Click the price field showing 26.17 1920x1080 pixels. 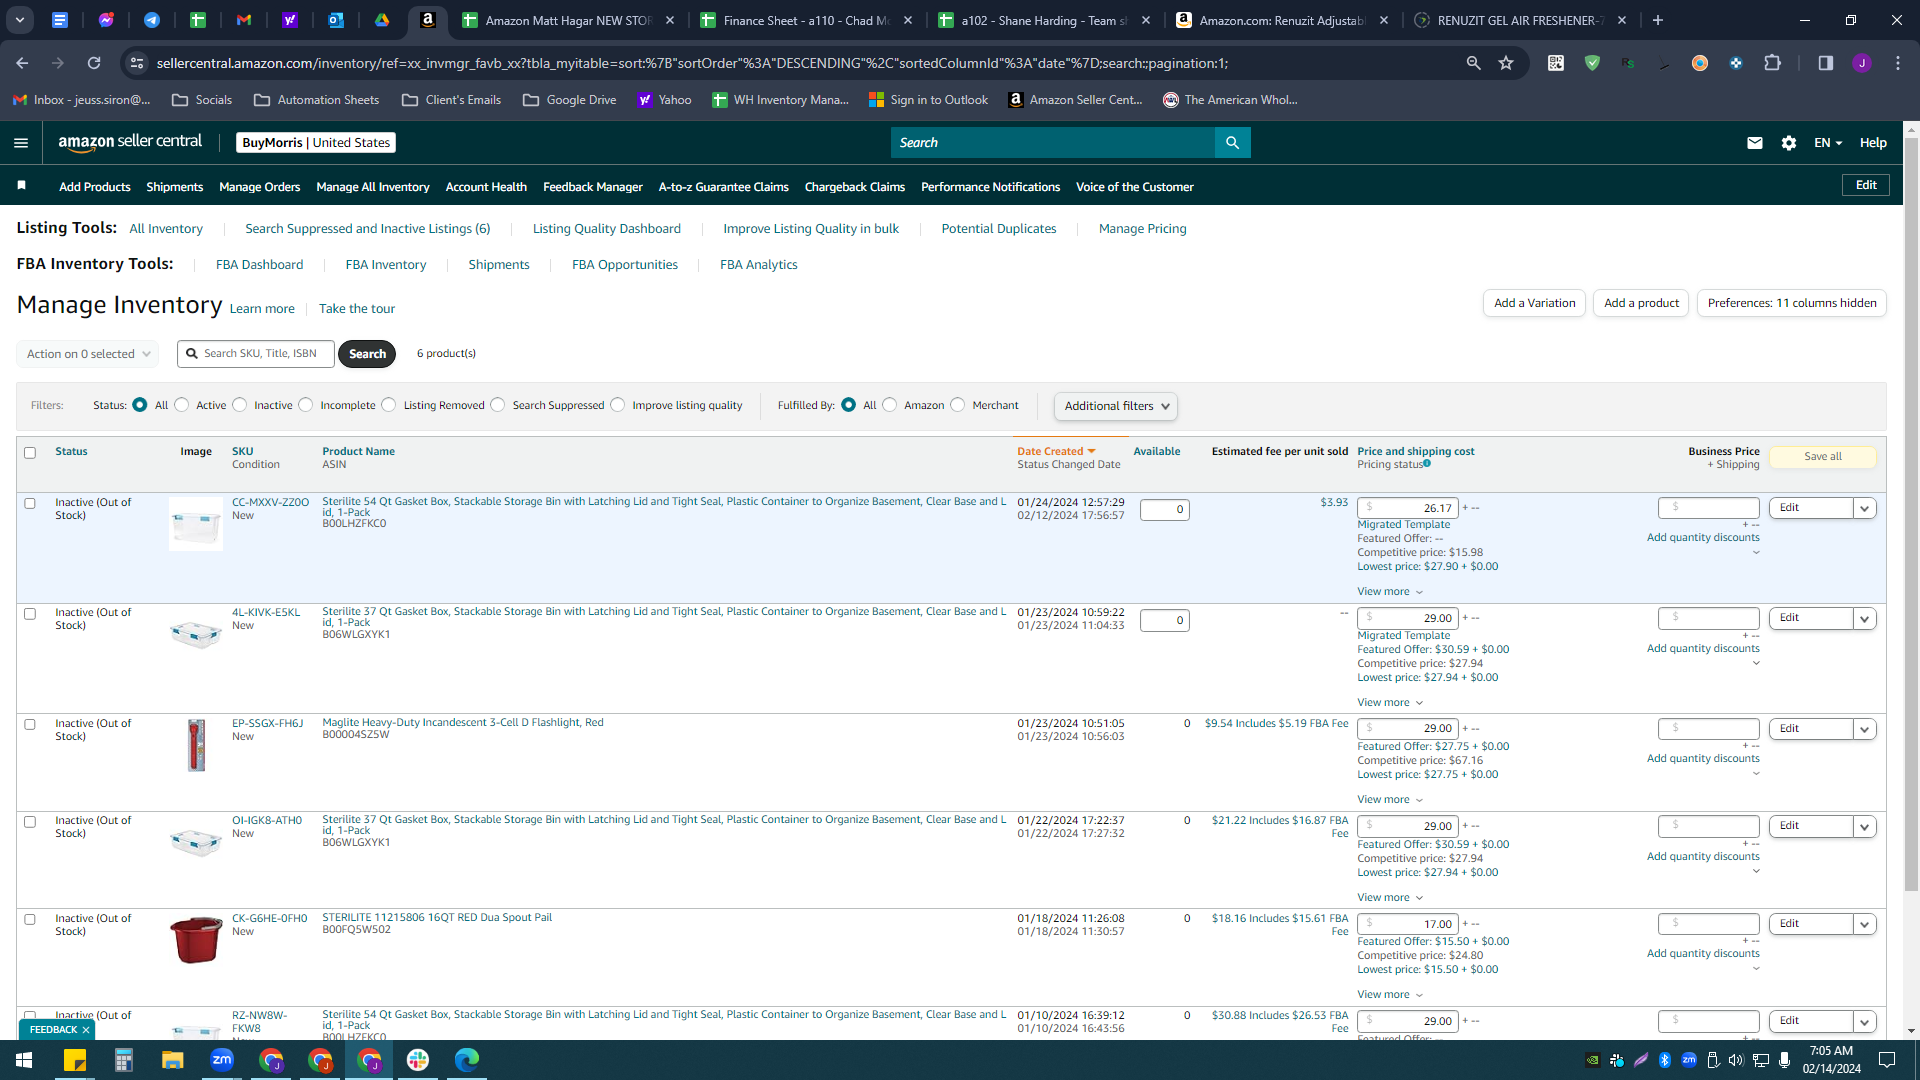pyautogui.click(x=1407, y=509)
